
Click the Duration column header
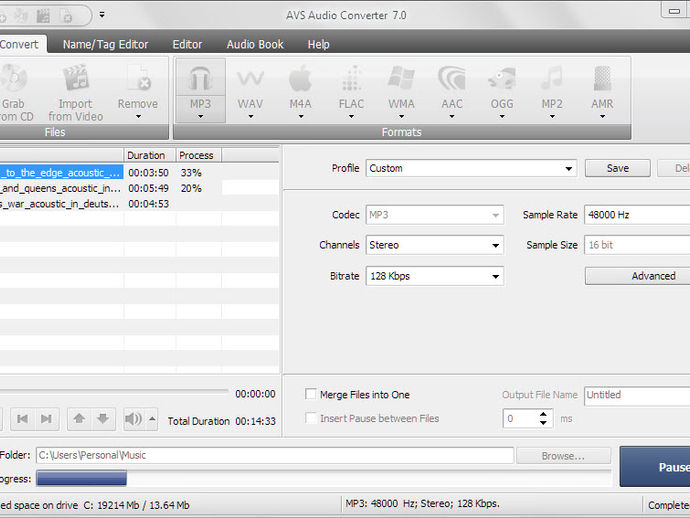pos(150,155)
